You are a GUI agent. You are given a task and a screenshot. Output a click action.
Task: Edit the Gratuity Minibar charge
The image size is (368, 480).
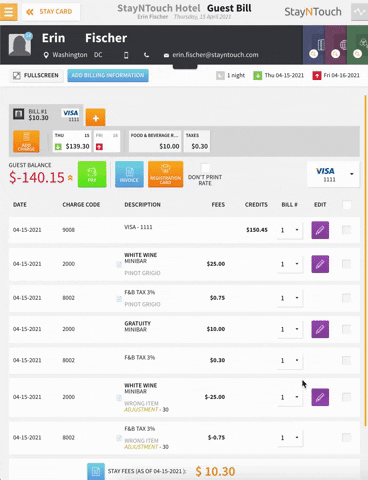click(320, 329)
